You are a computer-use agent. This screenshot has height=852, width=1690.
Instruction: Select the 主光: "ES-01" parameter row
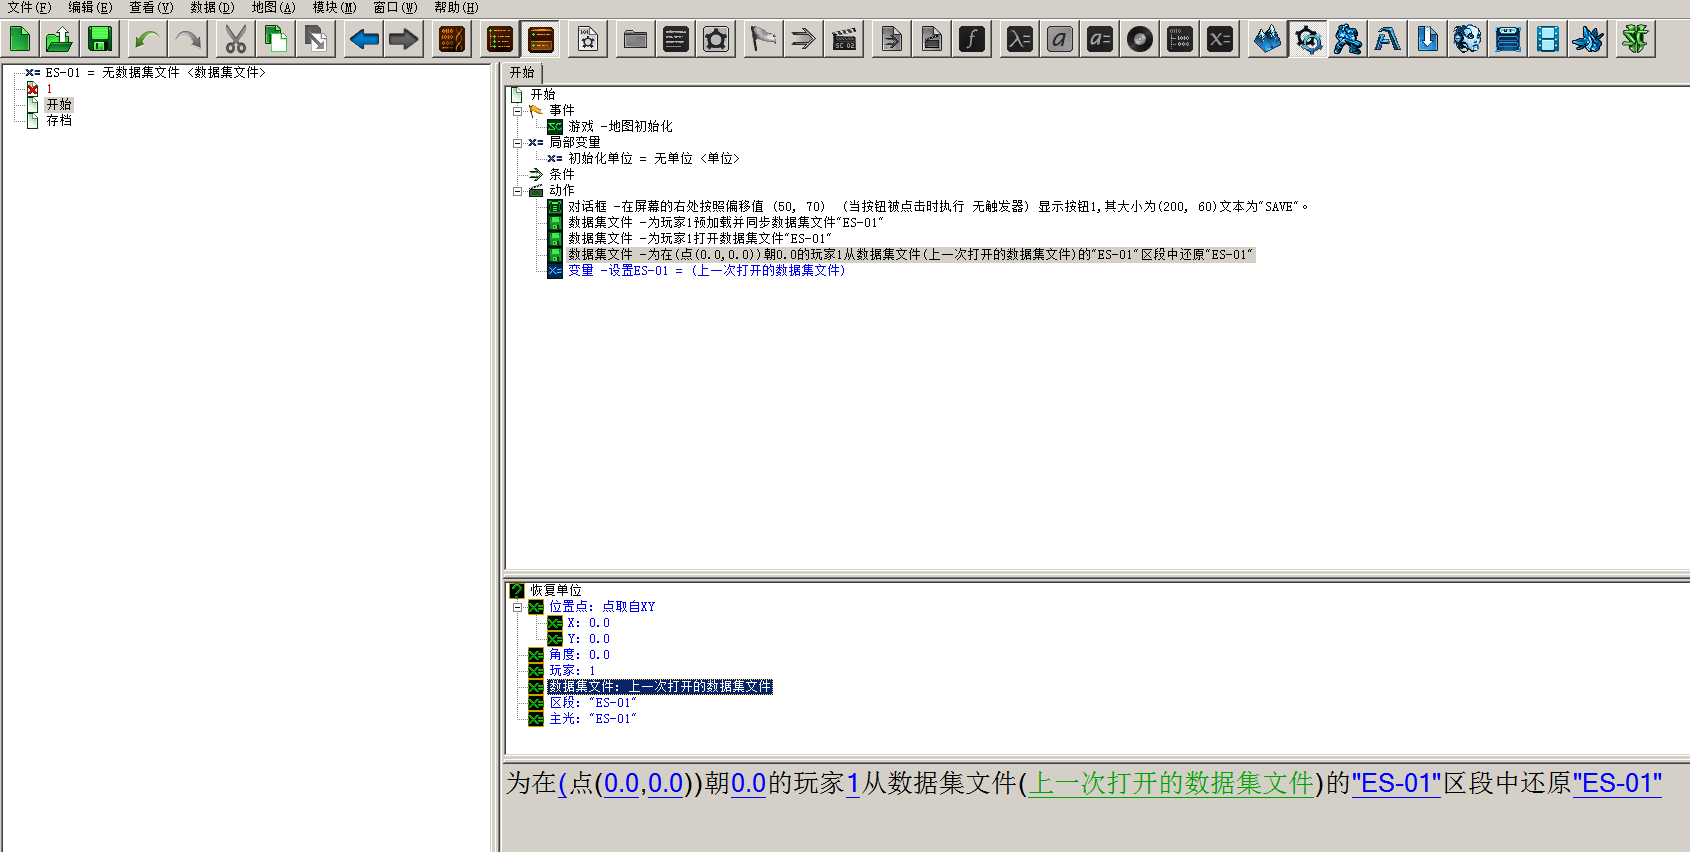point(593,719)
